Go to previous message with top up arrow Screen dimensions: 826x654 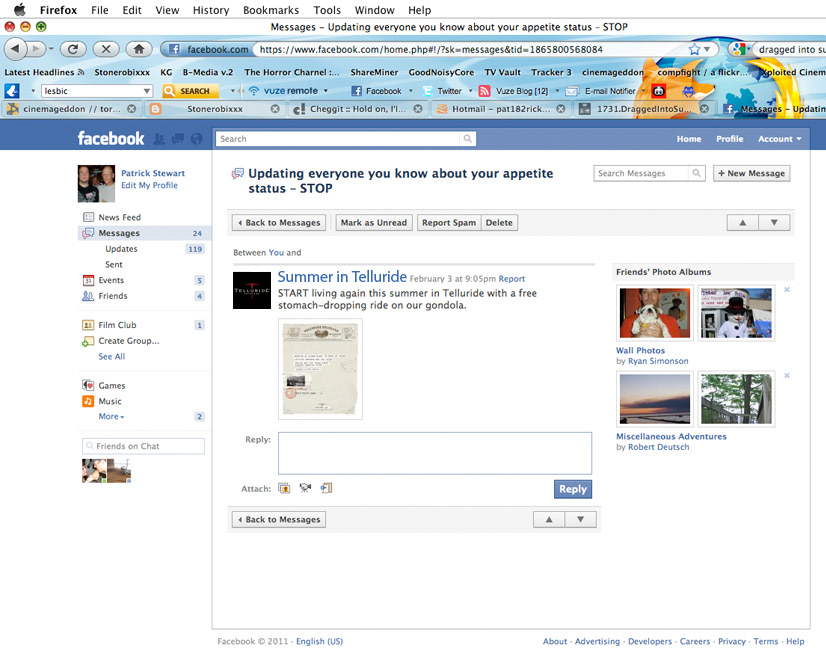pyautogui.click(x=743, y=222)
